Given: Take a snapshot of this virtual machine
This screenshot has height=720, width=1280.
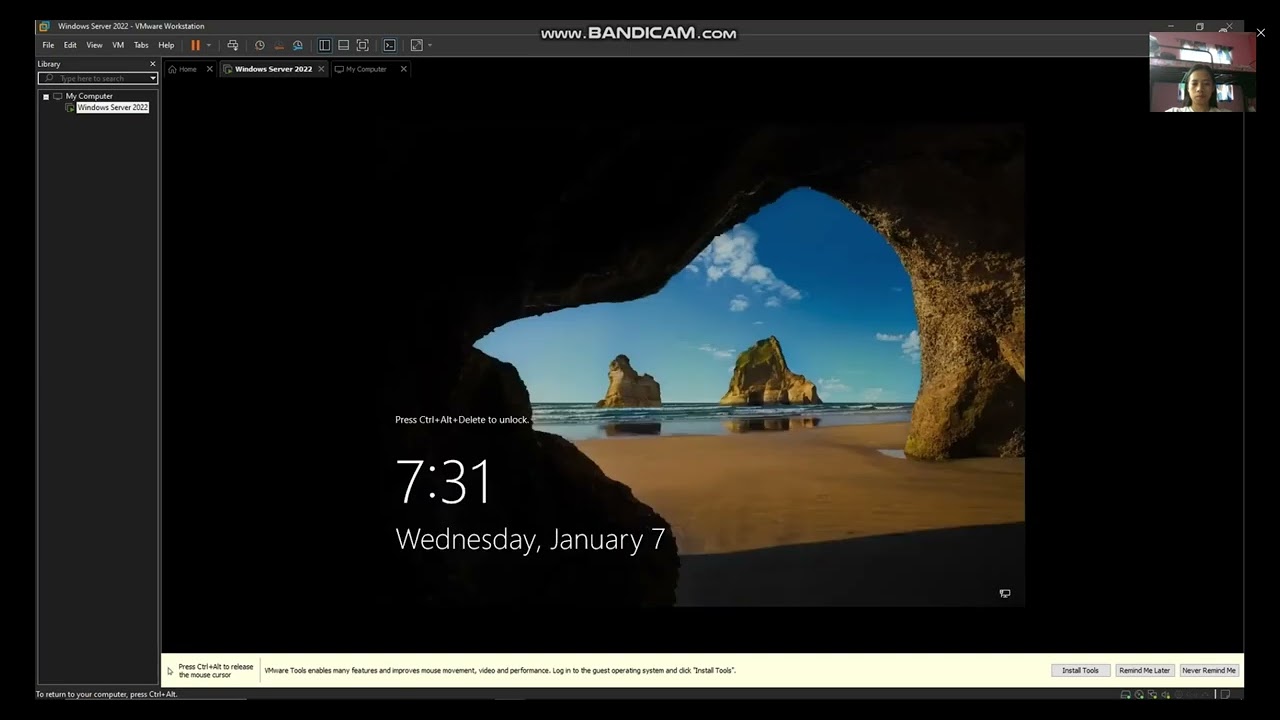Looking at the screenshot, I should point(260,45).
